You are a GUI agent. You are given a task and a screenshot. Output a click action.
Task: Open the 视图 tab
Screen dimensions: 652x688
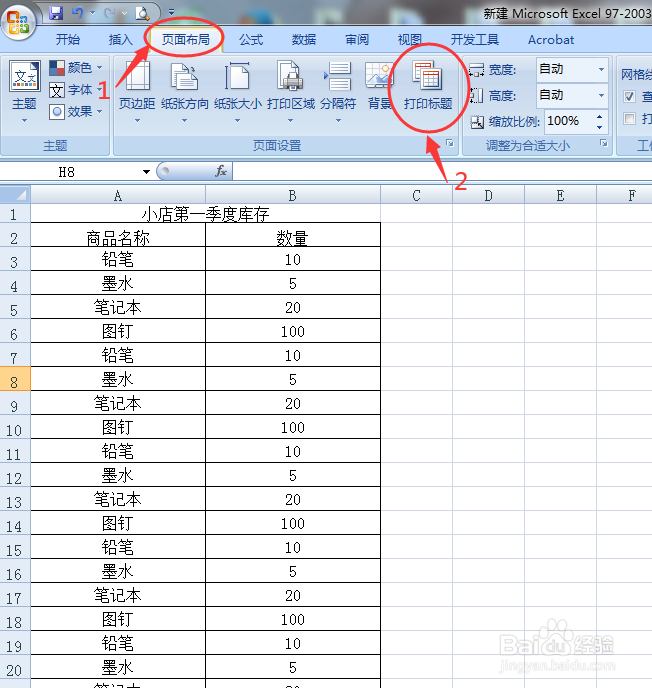(x=410, y=40)
